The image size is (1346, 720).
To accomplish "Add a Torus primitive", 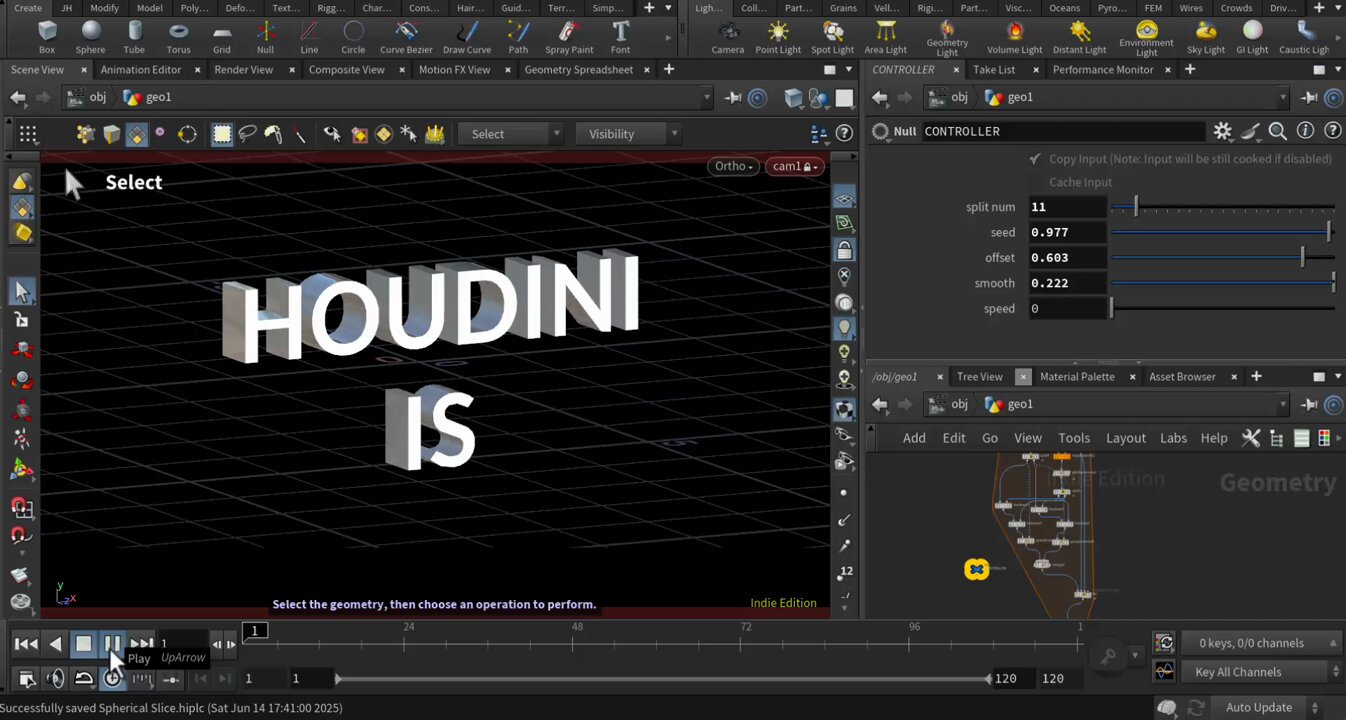I will (178, 37).
